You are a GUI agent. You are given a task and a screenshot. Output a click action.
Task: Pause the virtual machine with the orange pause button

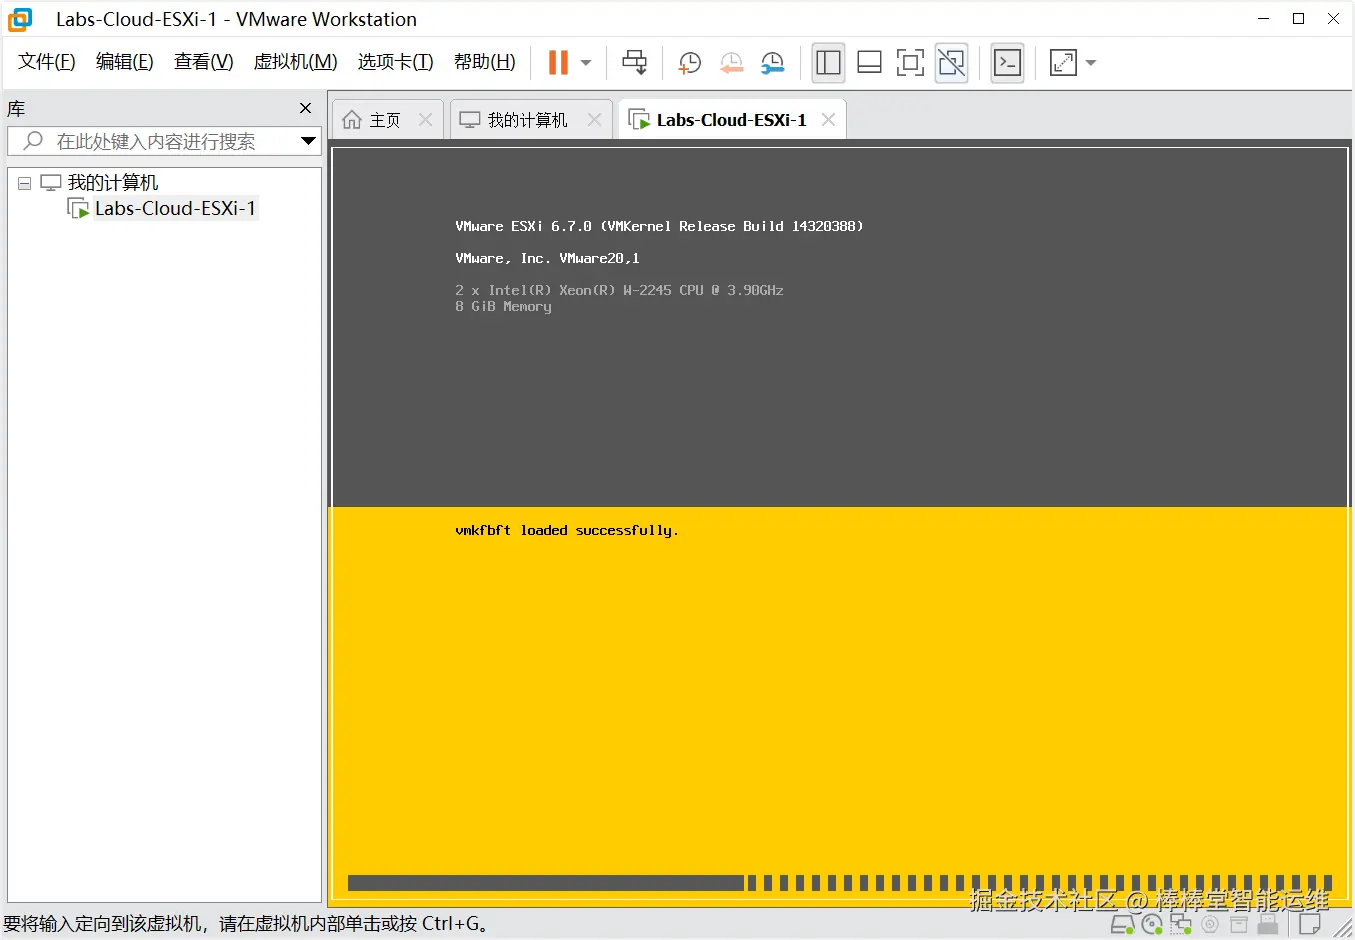(558, 62)
